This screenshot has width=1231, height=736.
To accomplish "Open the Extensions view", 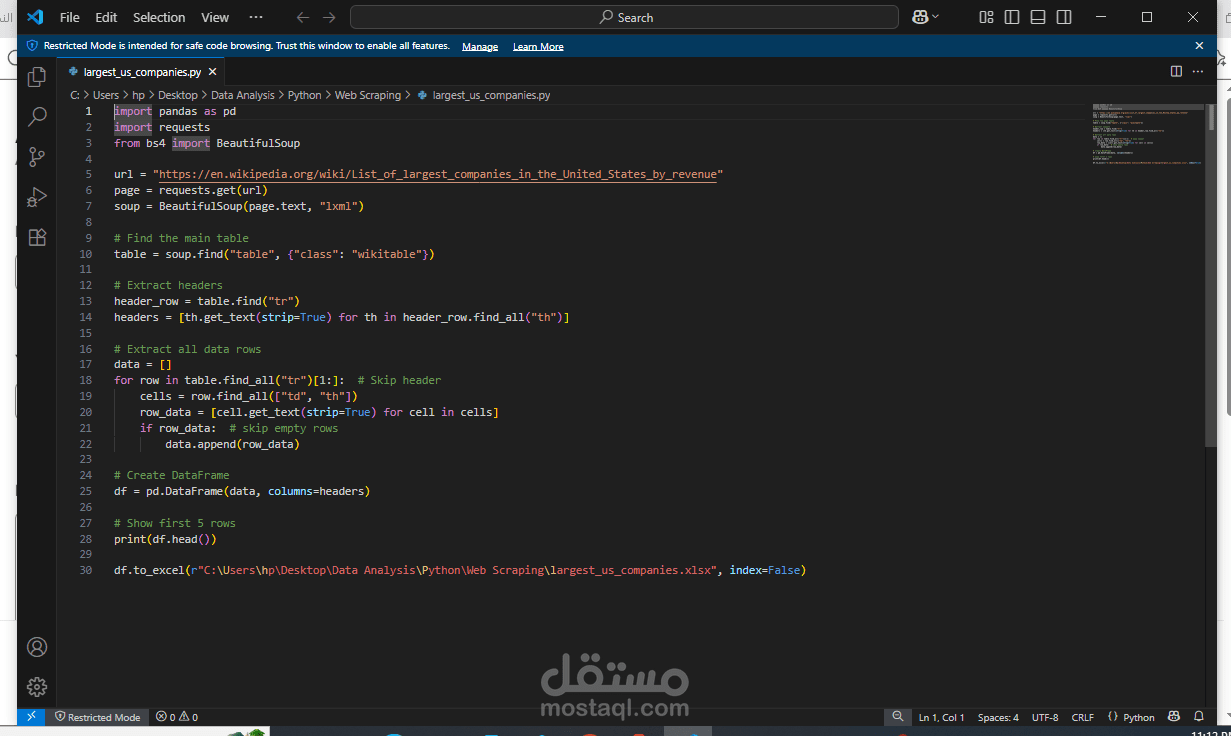I will 37,237.
